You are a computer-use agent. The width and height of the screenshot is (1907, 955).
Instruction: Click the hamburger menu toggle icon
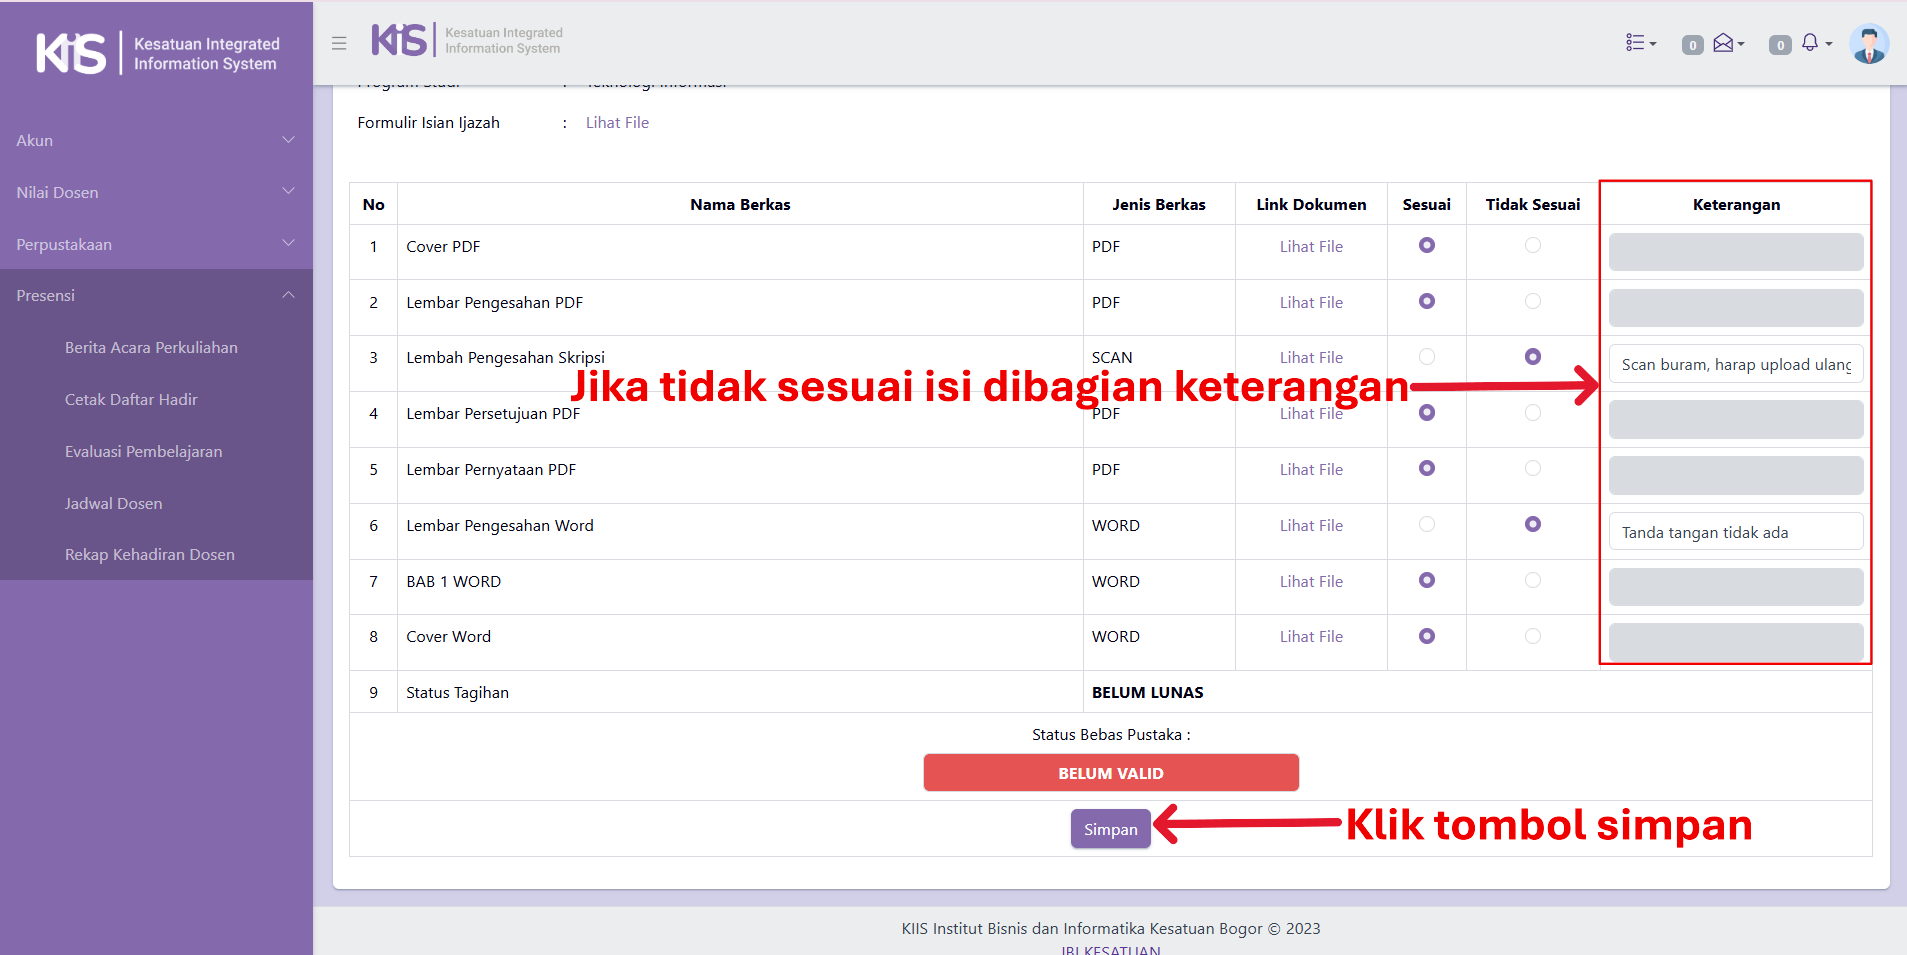click(x=339, y=43)
